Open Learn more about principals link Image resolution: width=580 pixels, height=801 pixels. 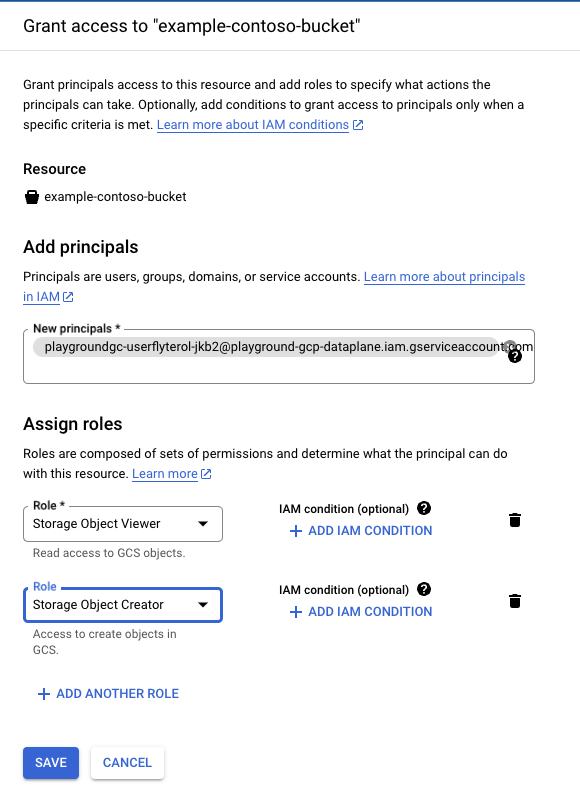(x=274, y=287)
